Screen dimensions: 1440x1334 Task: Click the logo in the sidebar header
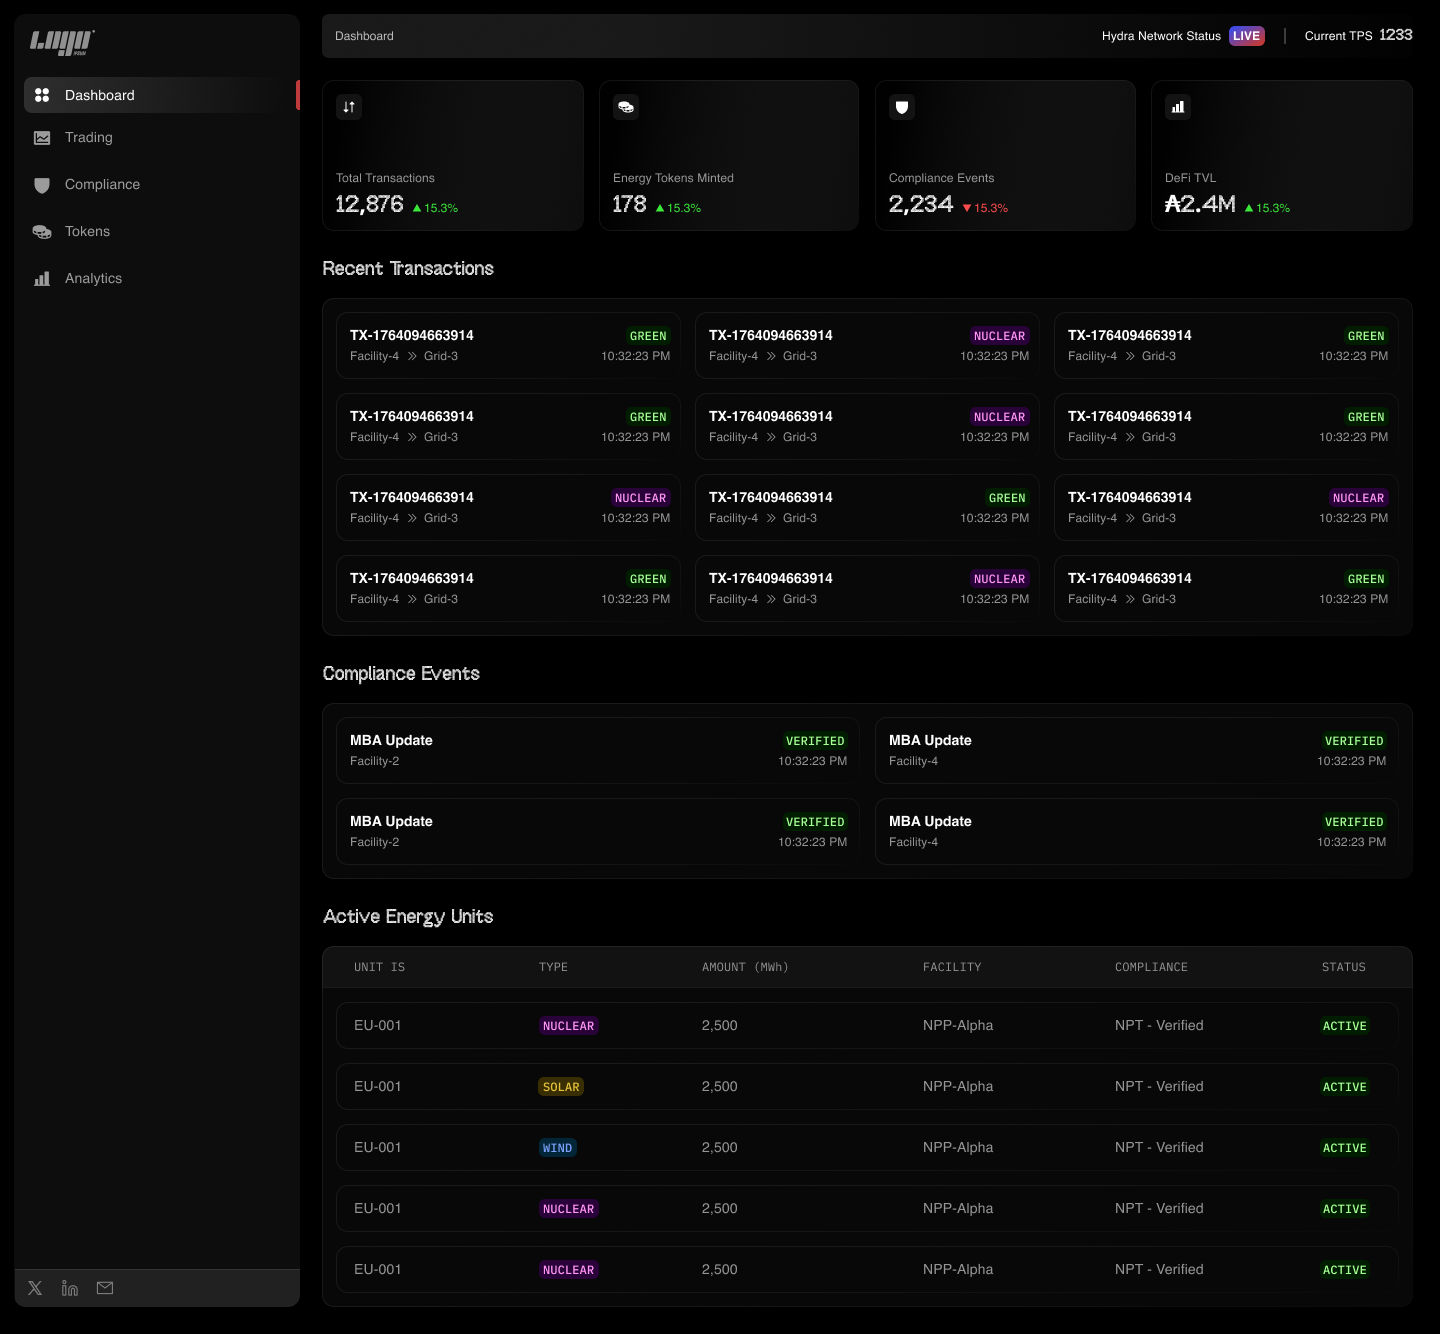[x=62, y=42]
